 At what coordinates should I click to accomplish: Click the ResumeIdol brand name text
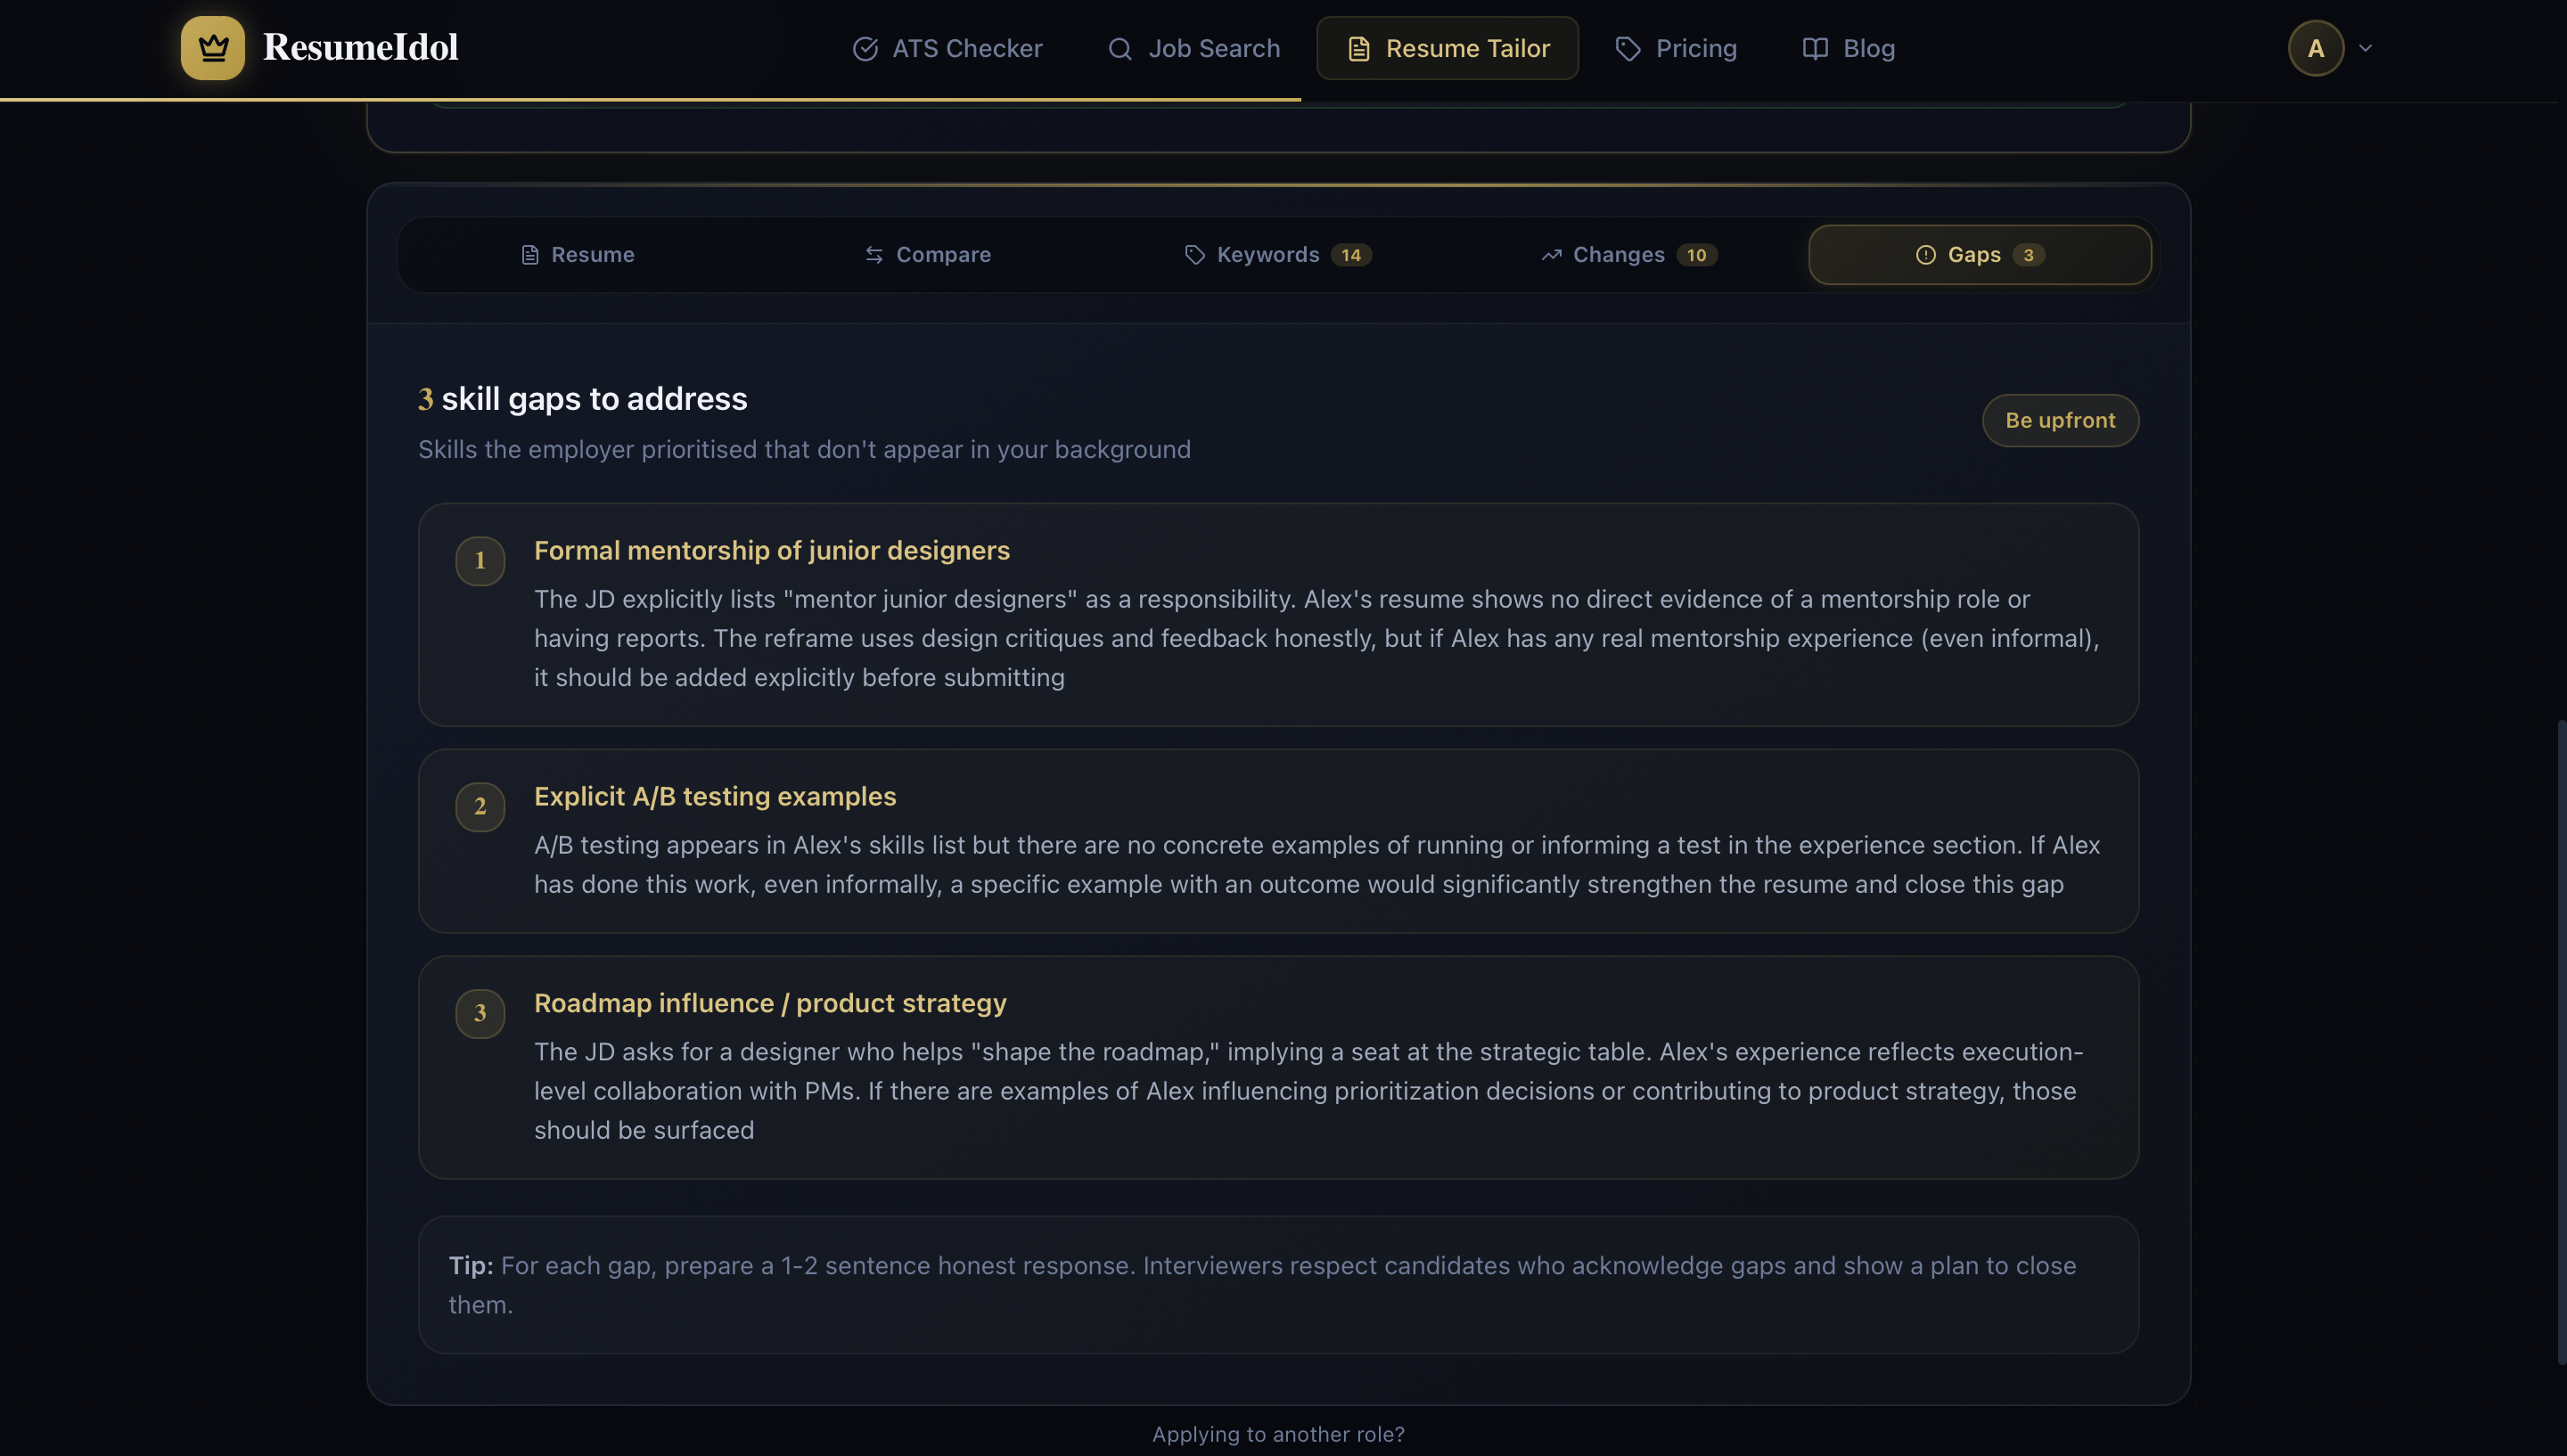point(360,48)
